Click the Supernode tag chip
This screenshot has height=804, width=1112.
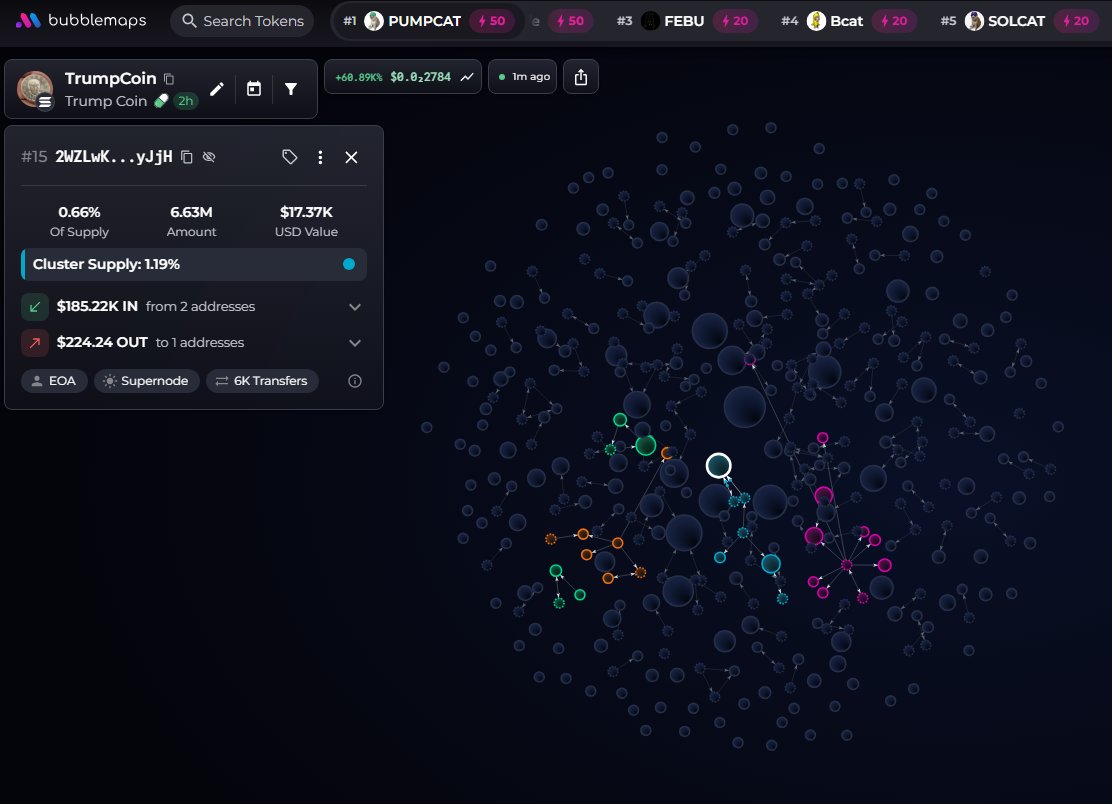(147, 381)
